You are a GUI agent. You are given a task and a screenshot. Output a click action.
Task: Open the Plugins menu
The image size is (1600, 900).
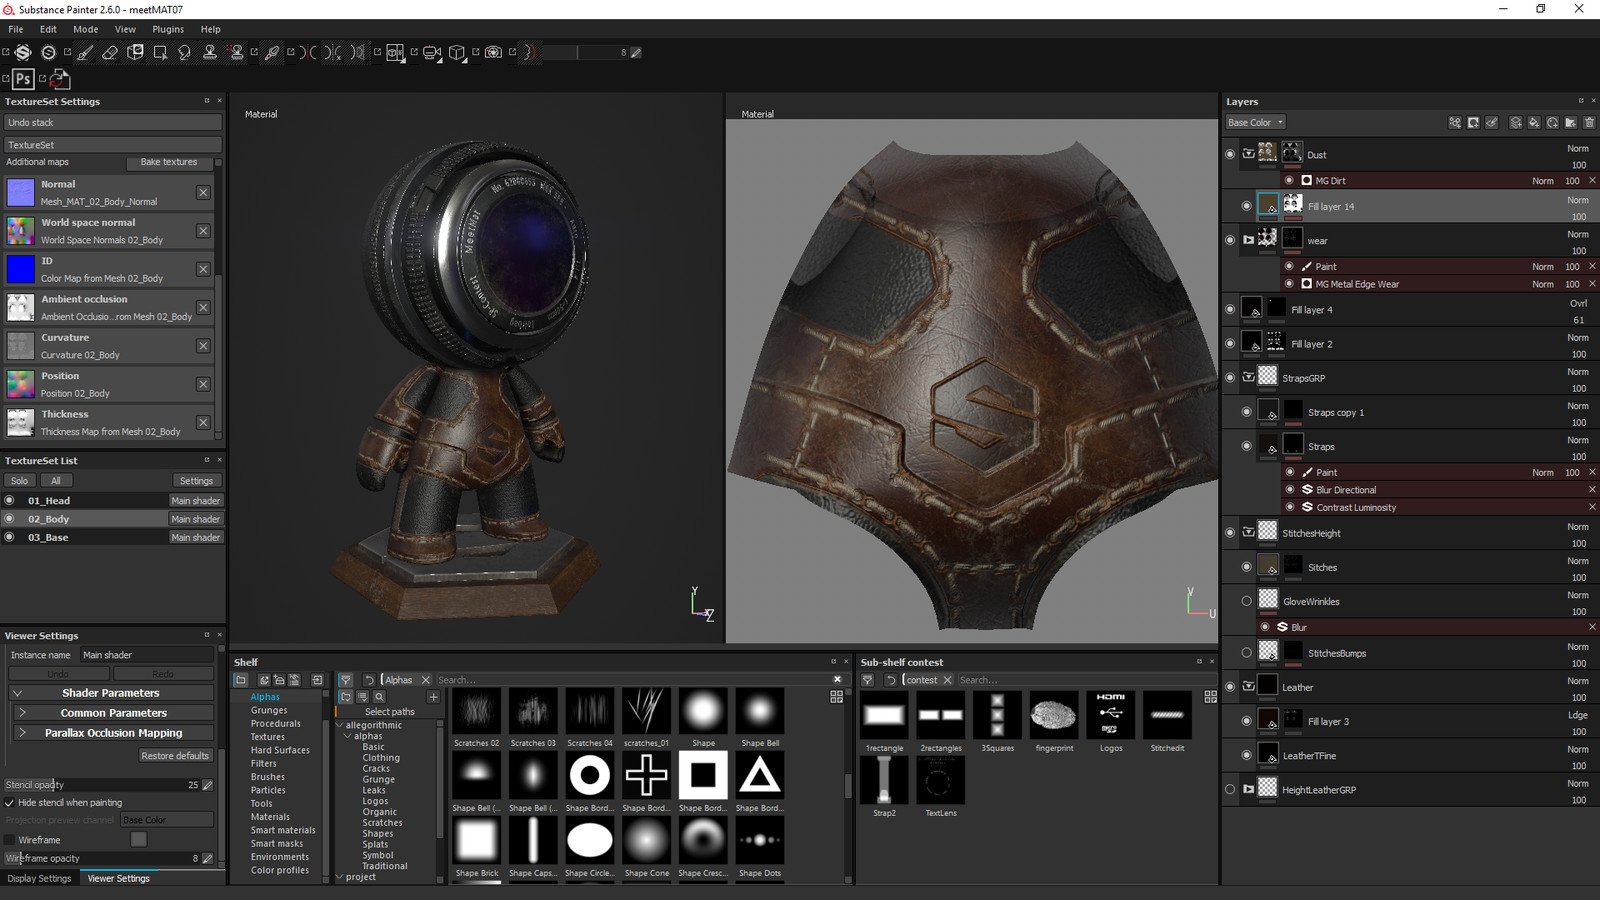[167, 29]
